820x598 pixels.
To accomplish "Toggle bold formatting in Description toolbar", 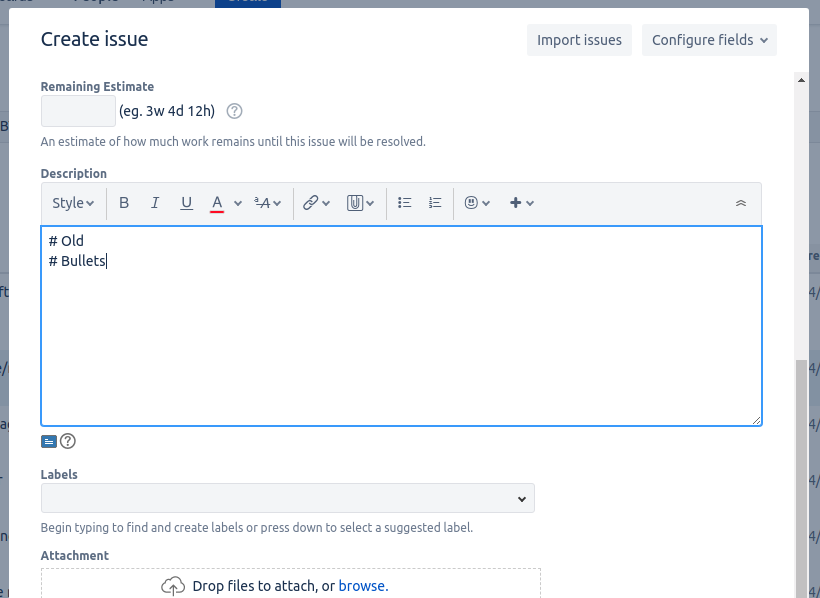I will click(124, 203).
